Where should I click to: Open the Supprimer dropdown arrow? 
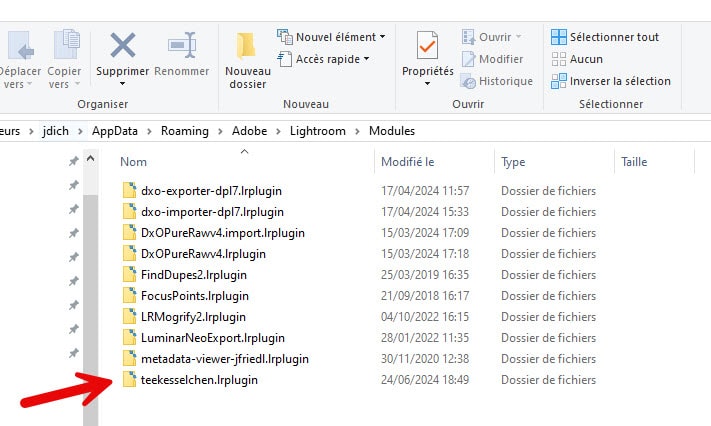pyautogui.click(x=122, y=84)
